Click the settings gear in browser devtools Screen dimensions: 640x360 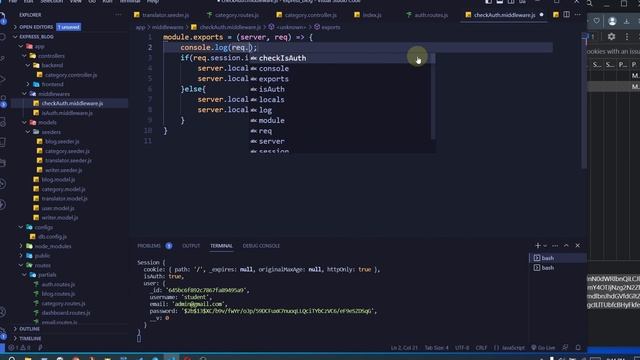tap(611, 37)
